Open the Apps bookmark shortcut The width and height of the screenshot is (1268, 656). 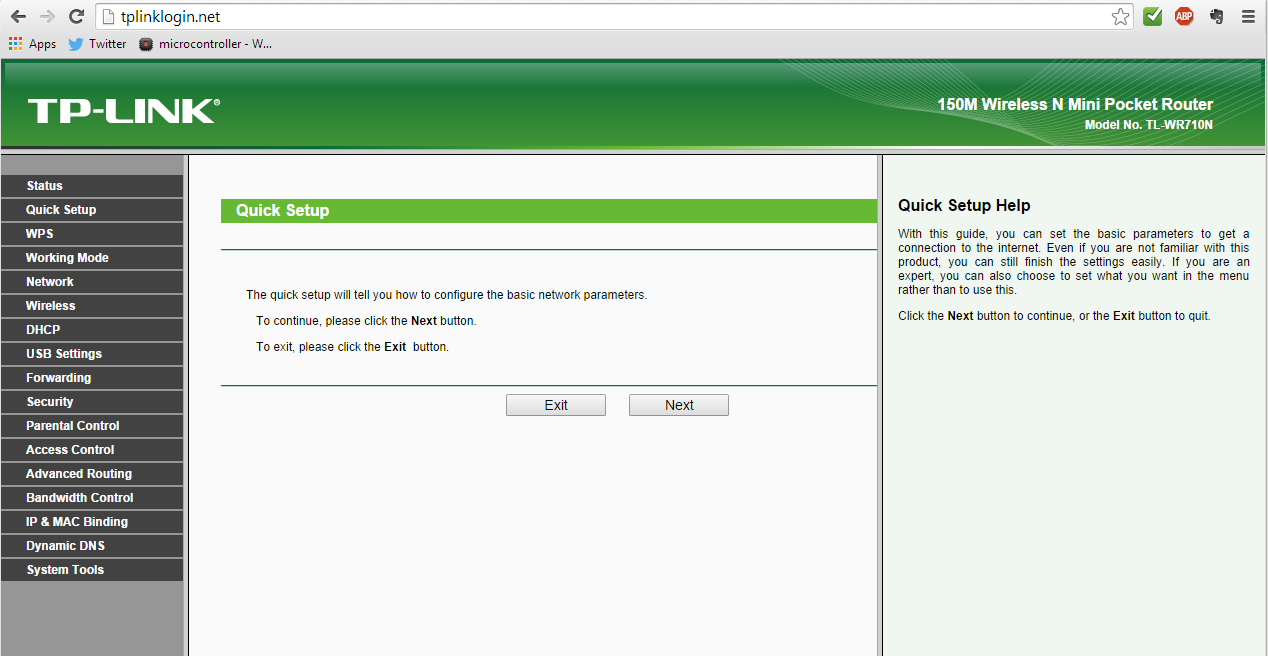click(32, 44)
